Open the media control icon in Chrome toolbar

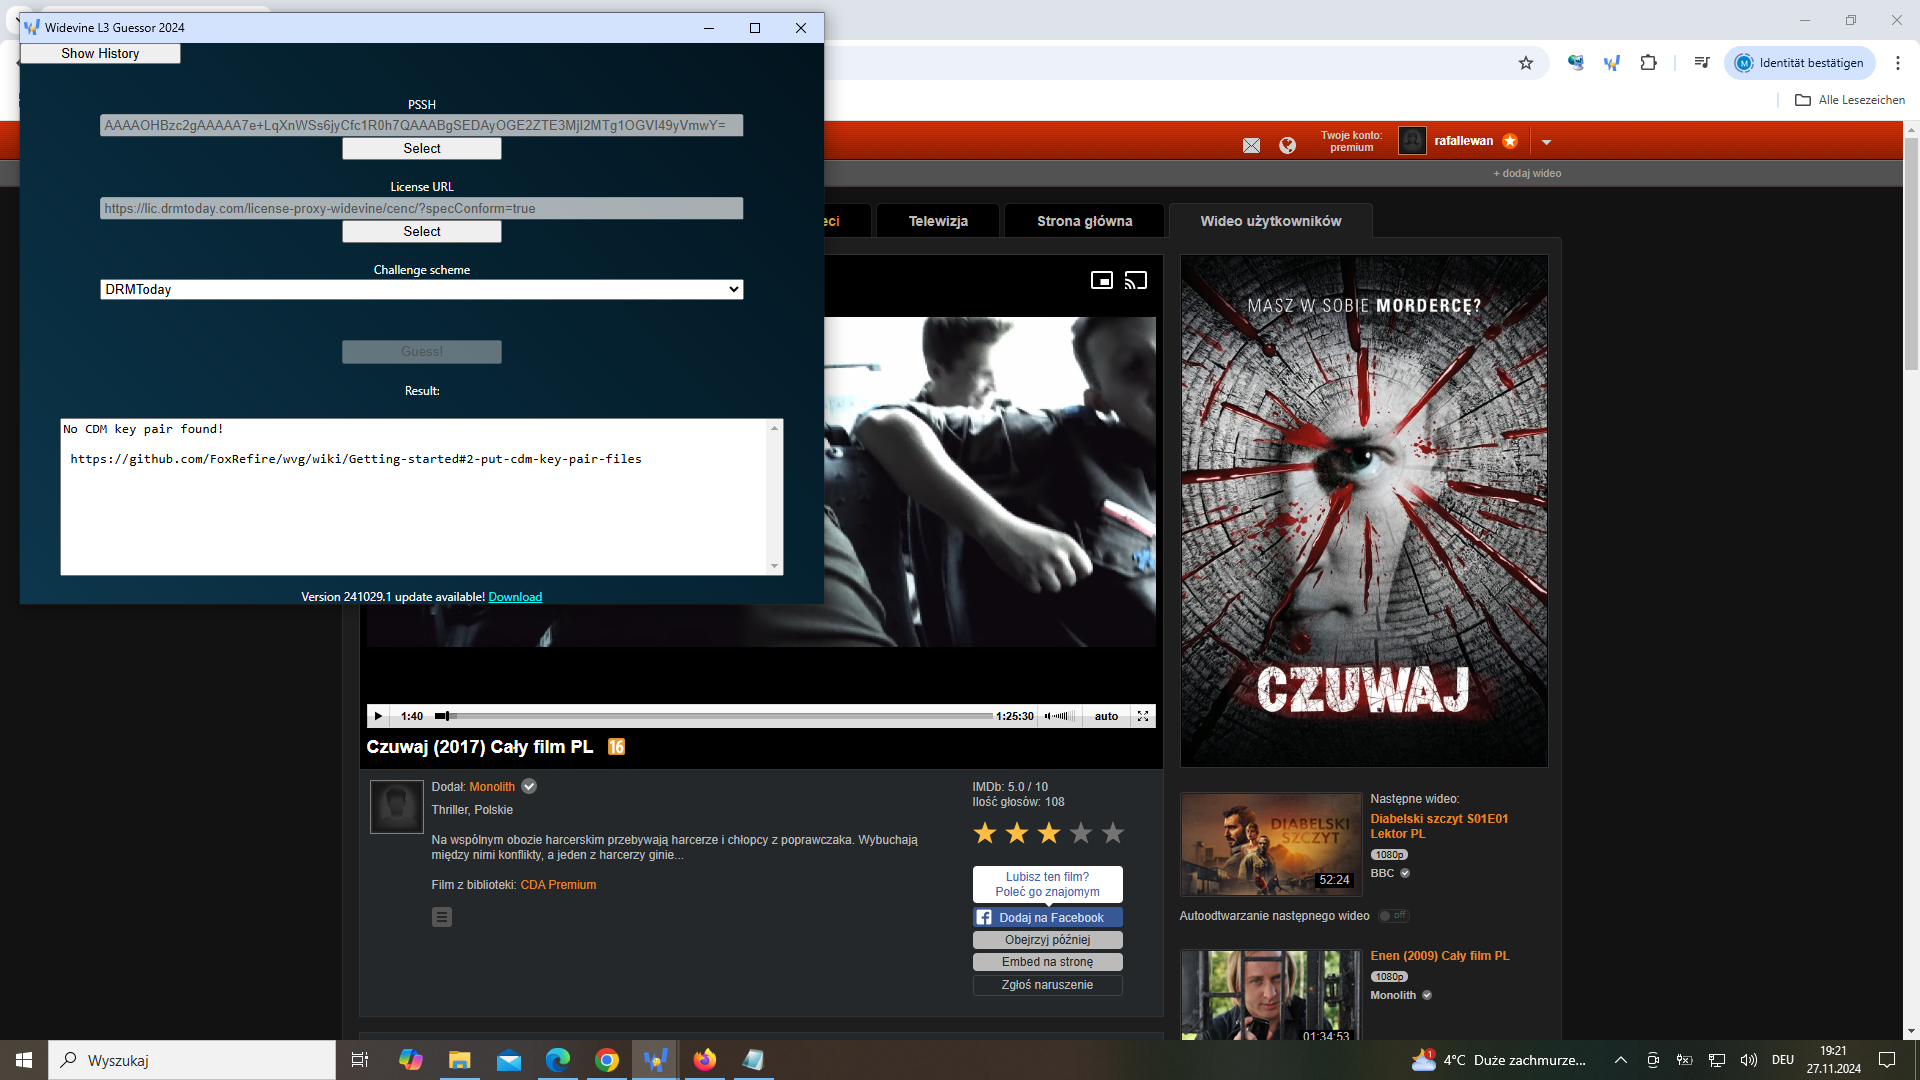(x=1701, y=63)
